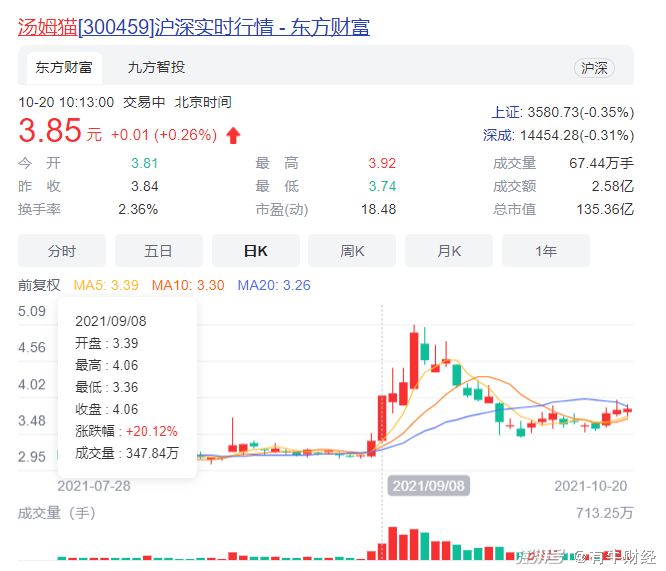Click the tooltip 涨跌幅 +20.12% value

coord(152,431)
